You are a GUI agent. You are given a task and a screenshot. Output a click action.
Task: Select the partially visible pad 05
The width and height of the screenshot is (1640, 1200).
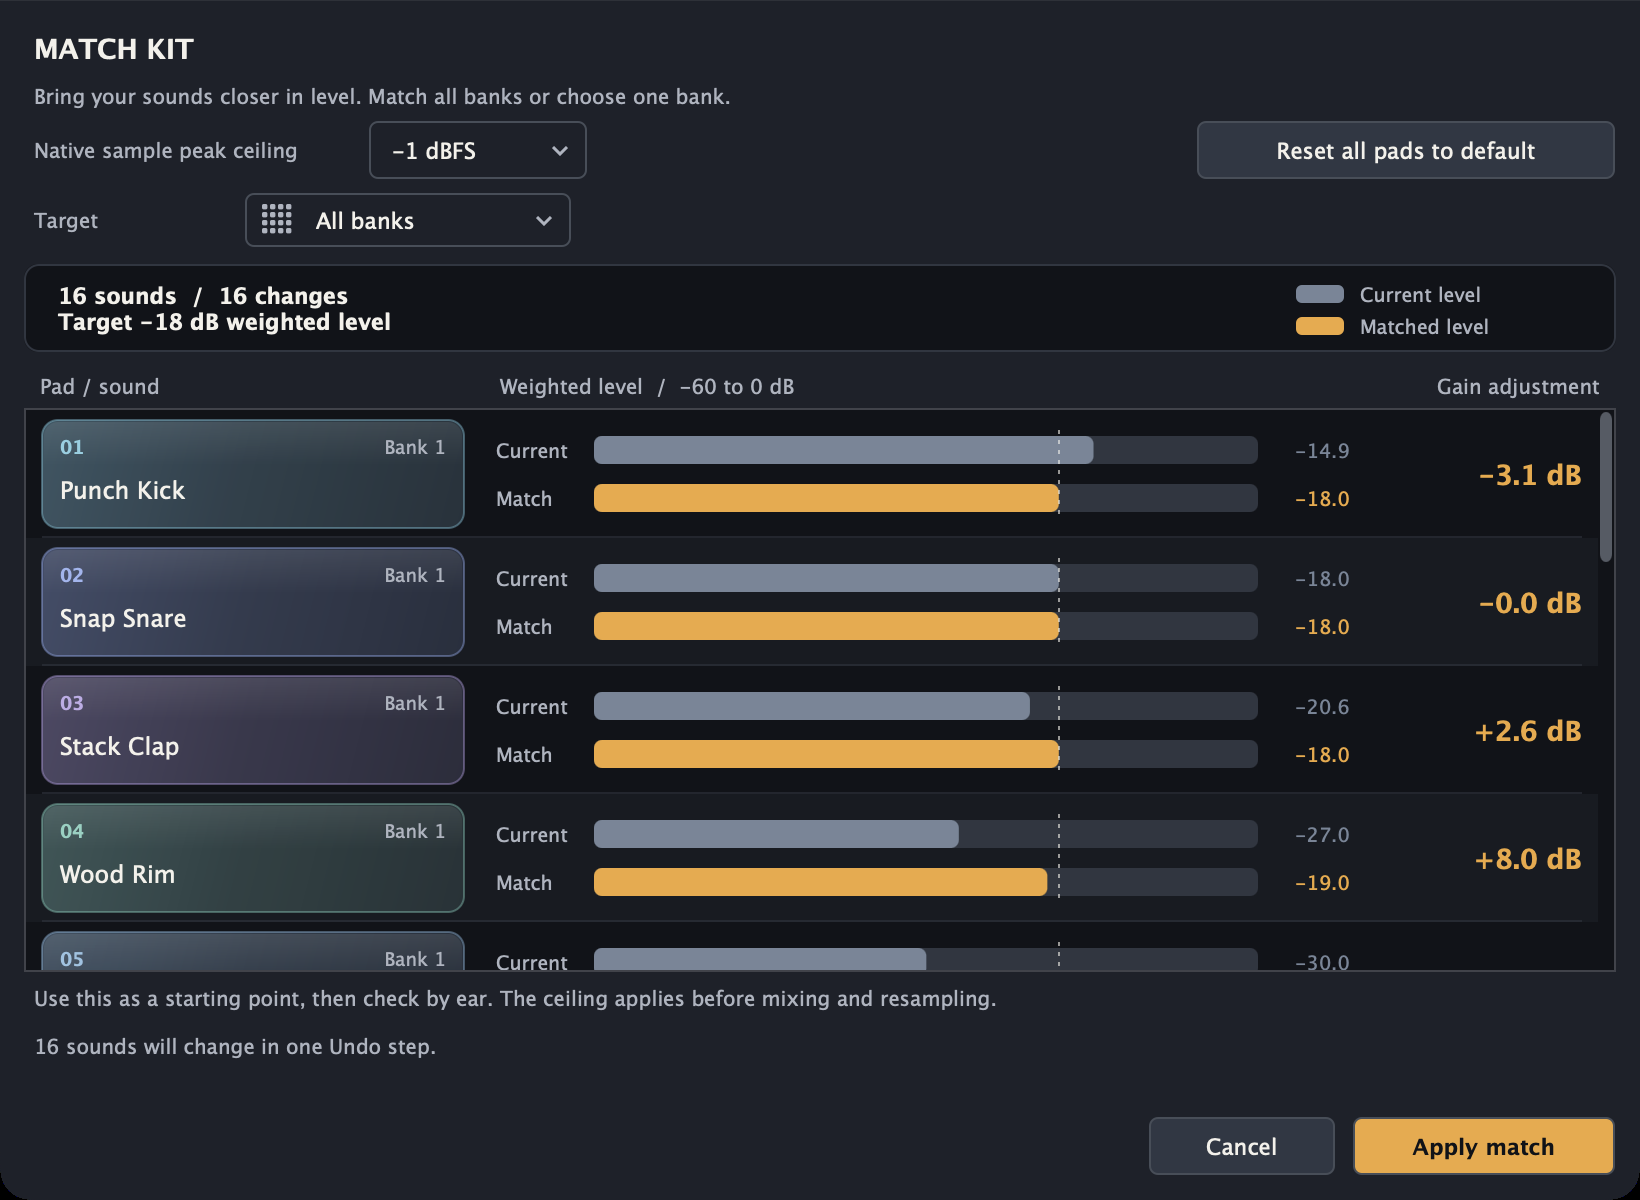(253, 951)
